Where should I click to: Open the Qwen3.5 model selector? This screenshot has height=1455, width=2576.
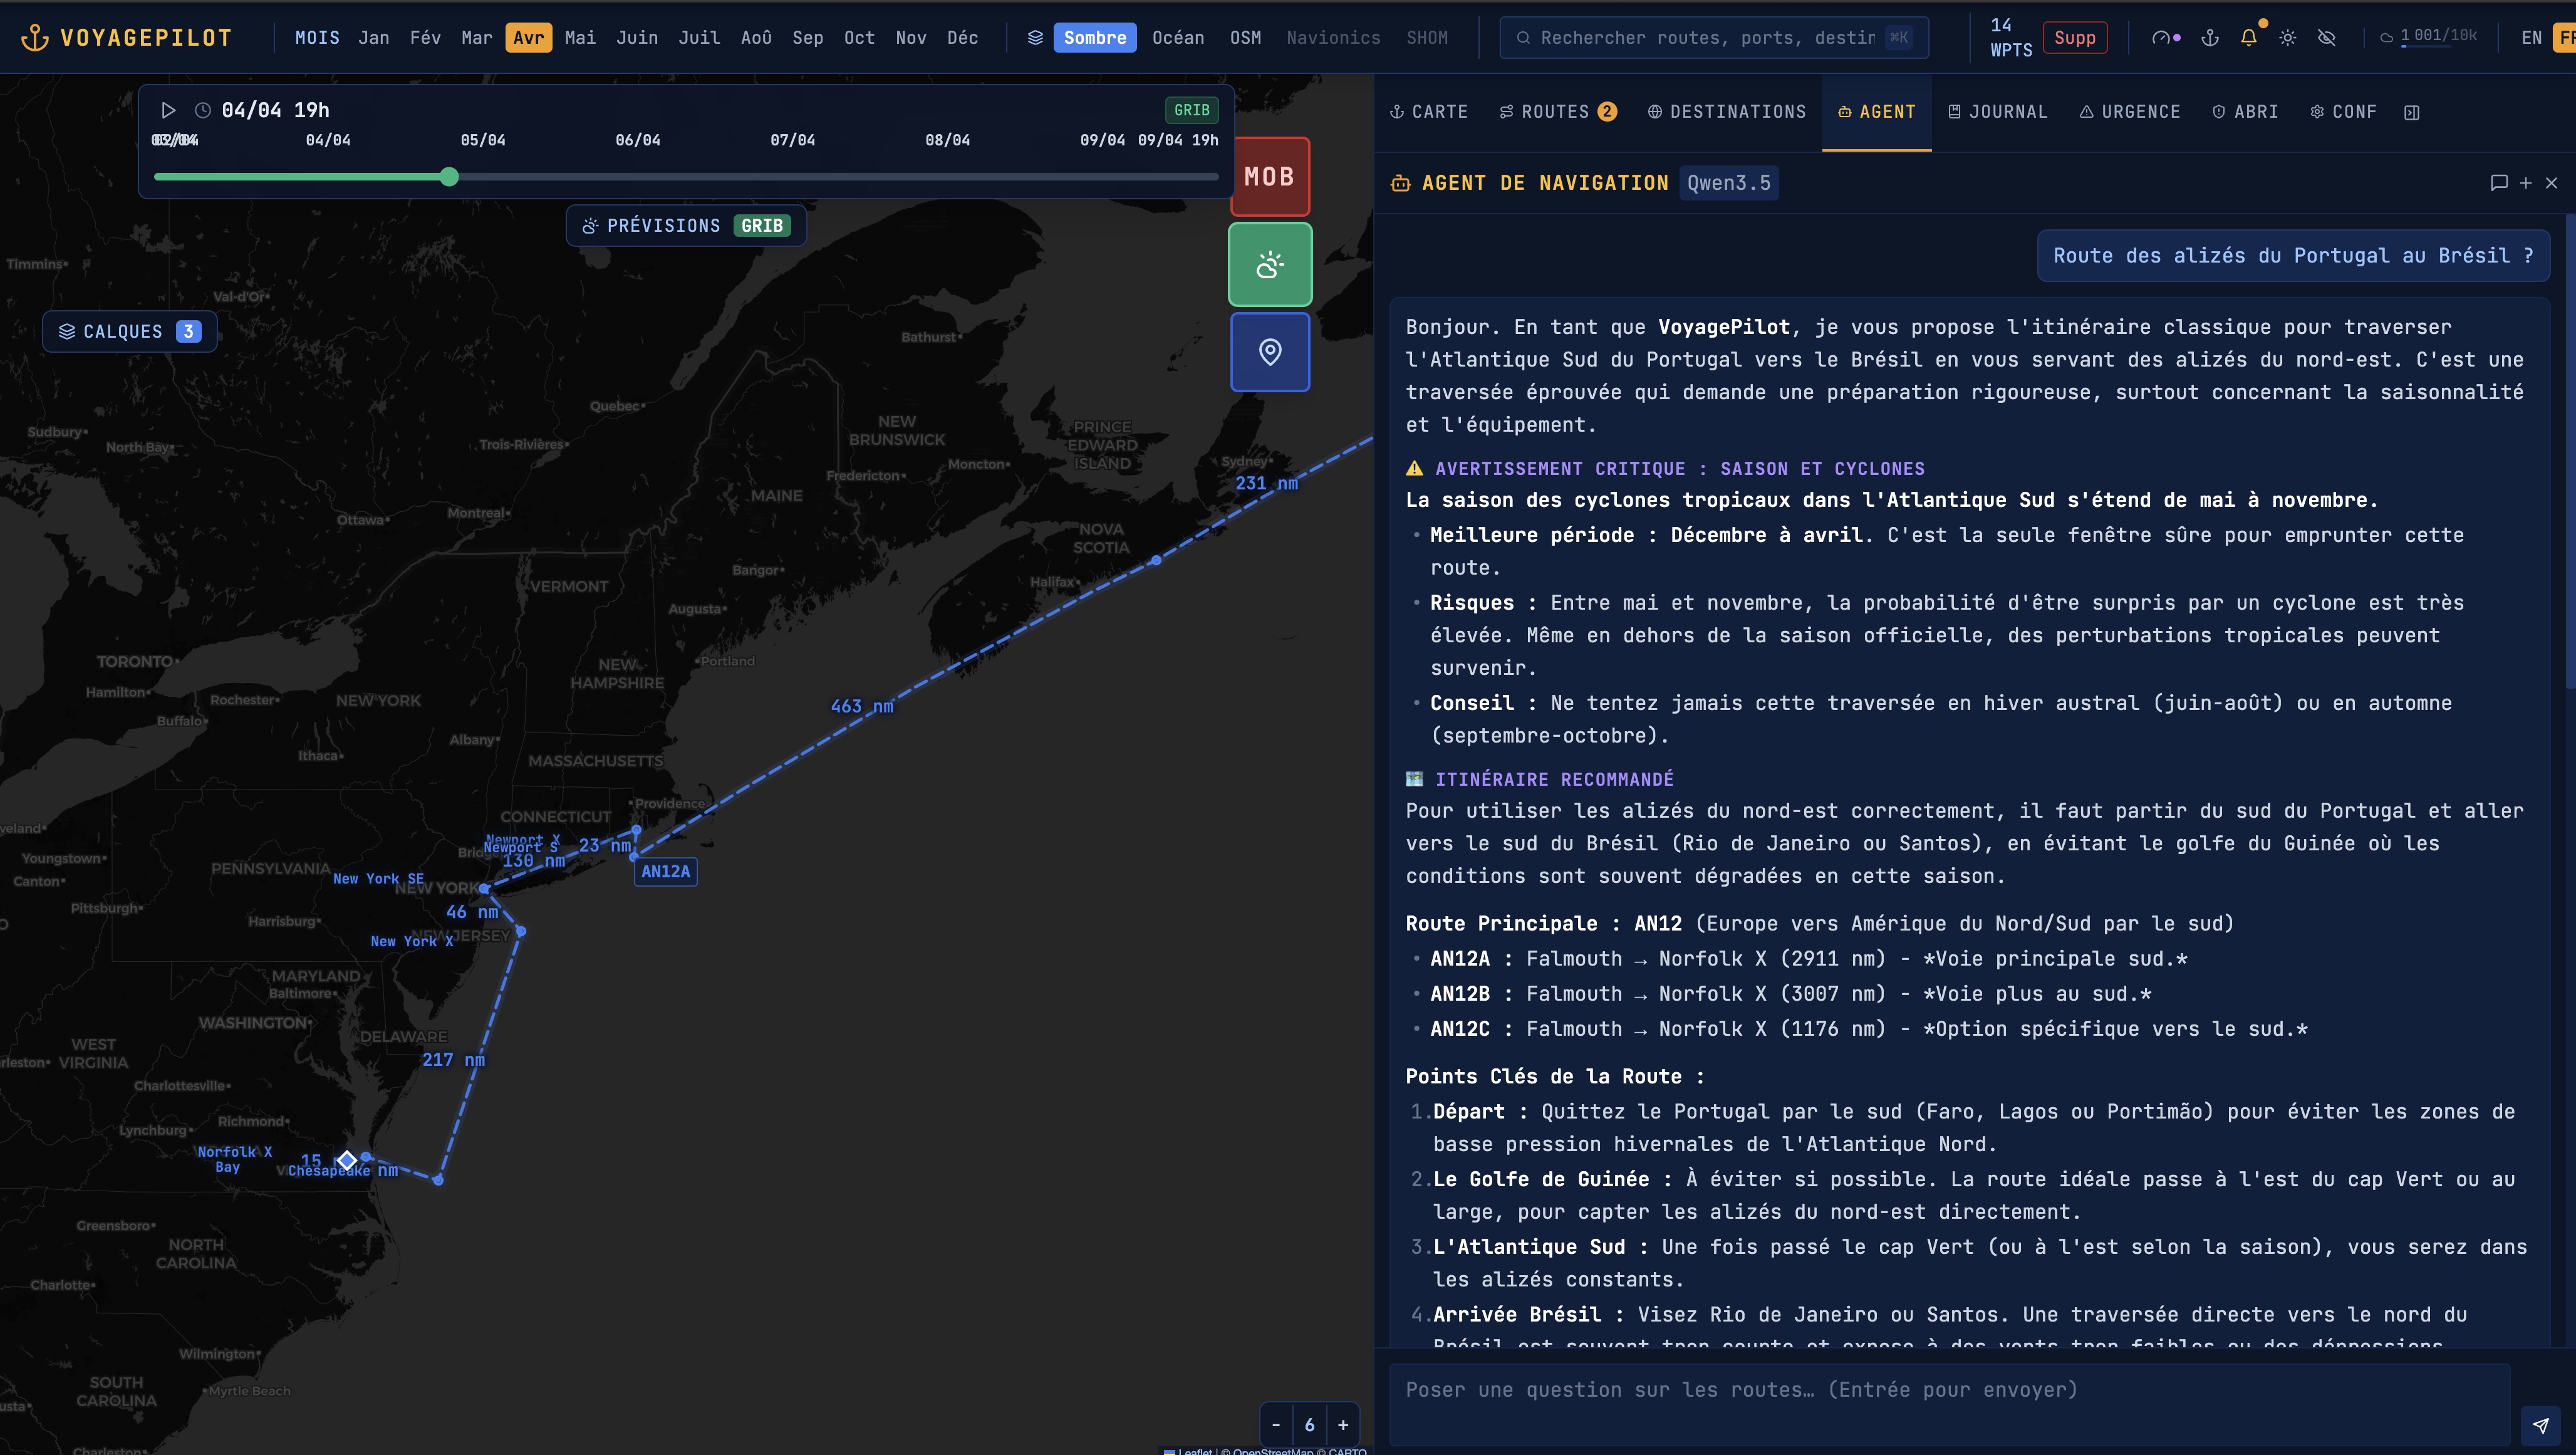tap(1729, 183)
